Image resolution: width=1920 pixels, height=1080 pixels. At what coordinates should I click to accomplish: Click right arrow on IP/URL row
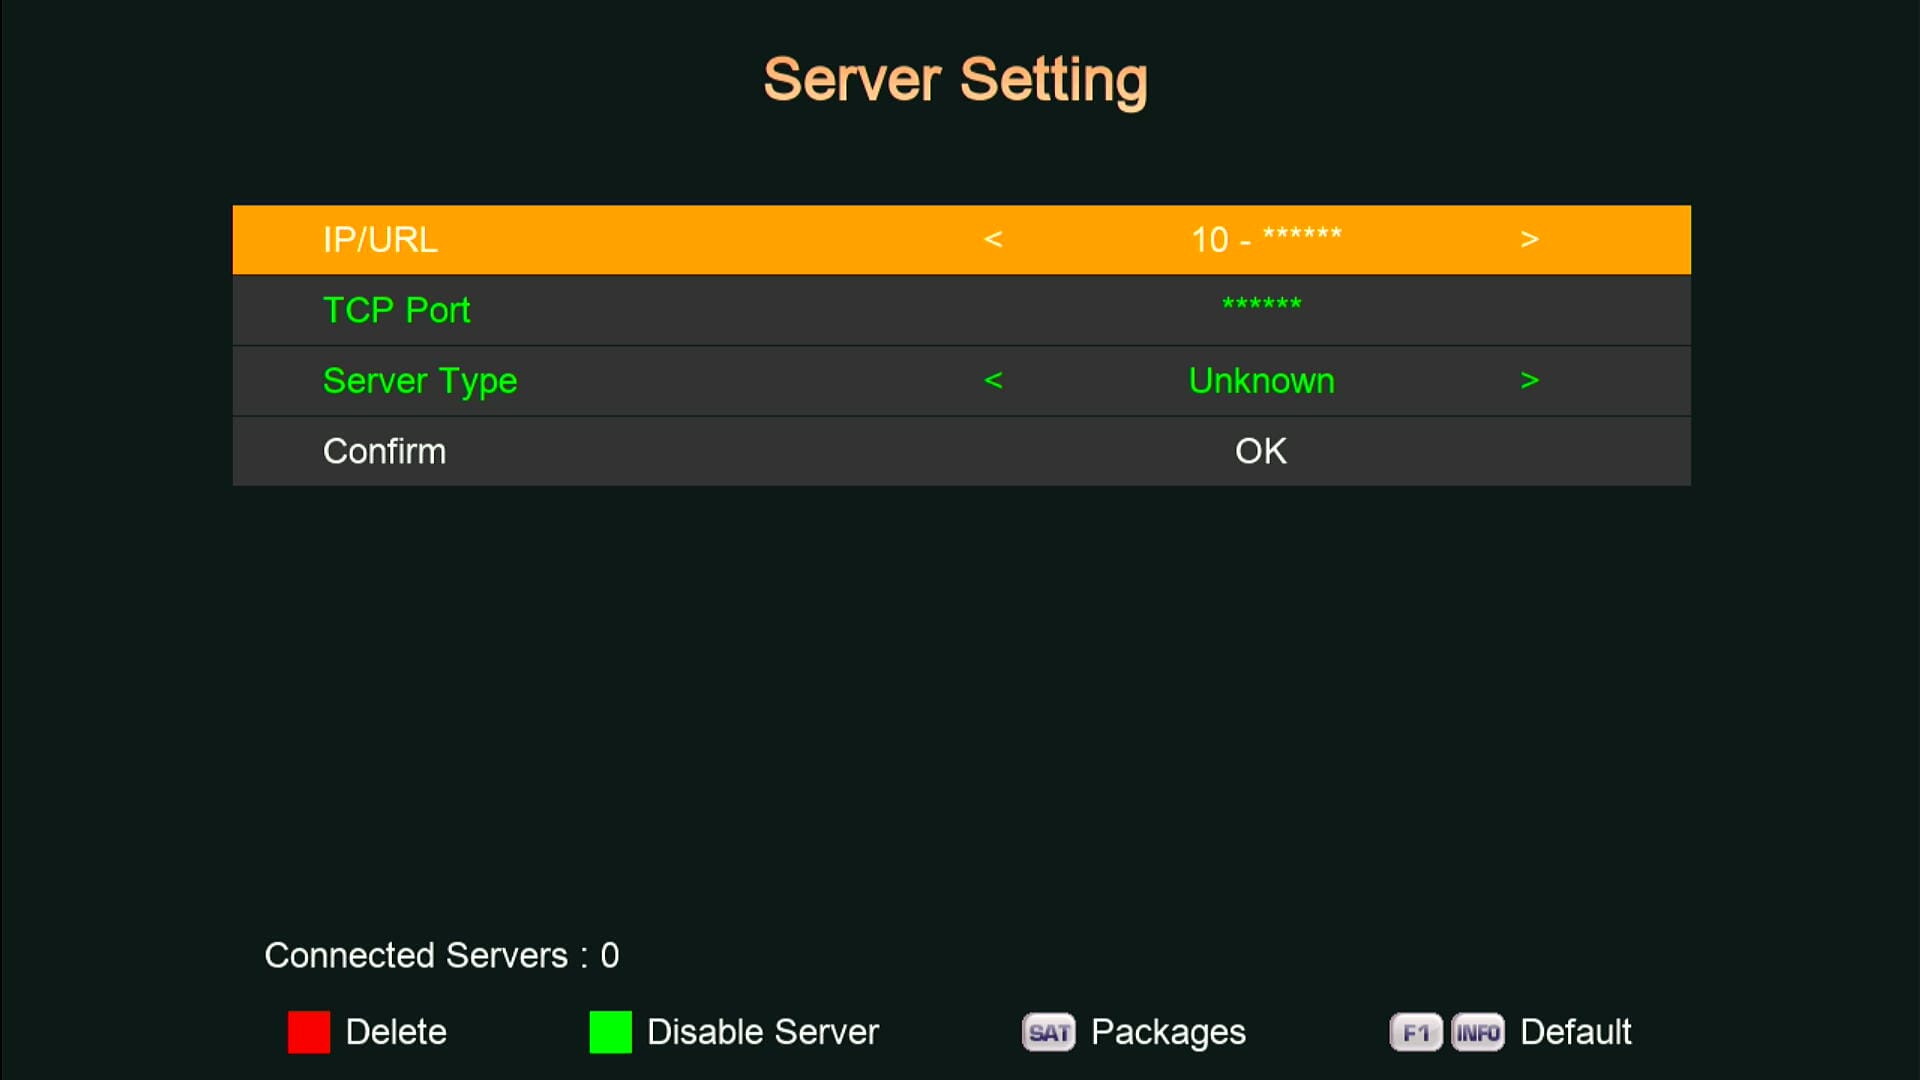(1529, 239)
